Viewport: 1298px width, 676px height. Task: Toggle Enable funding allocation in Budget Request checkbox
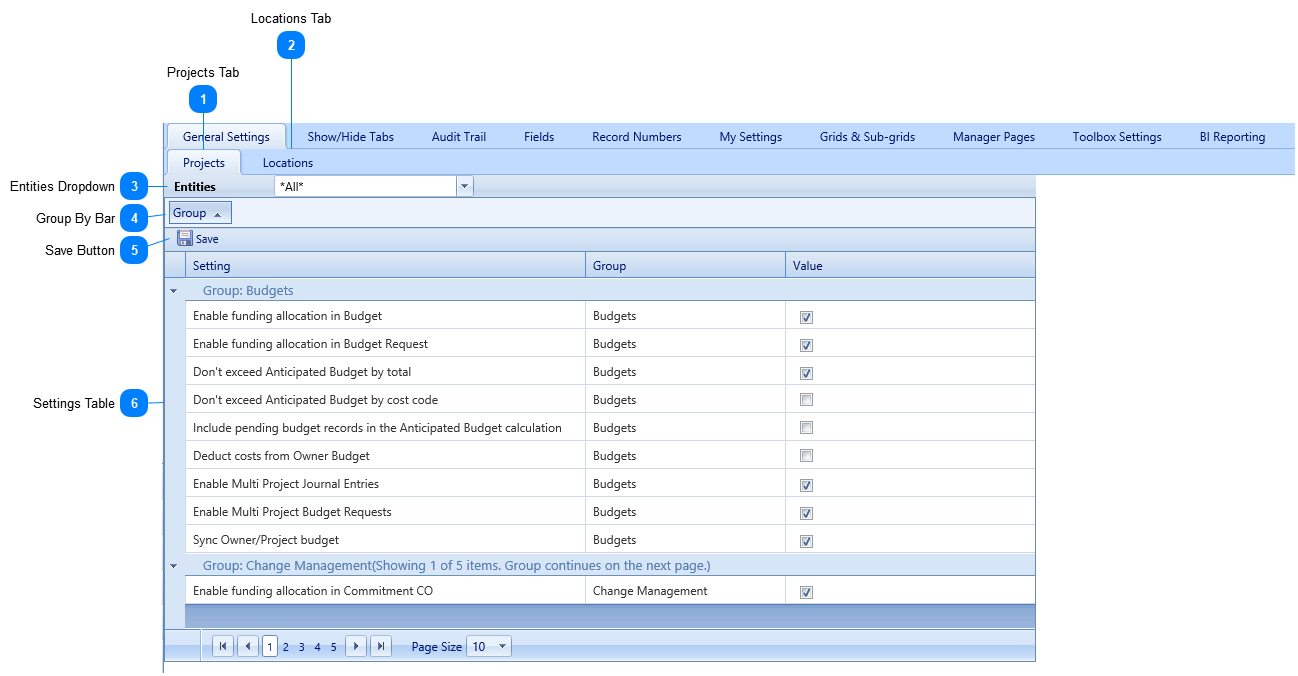coord(807,345)
